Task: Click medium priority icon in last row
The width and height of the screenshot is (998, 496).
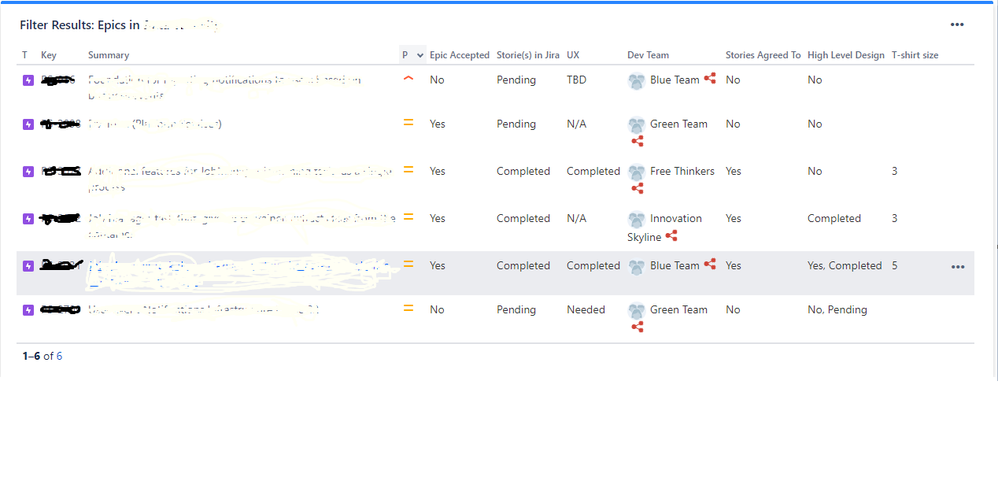Action: (408, 309)
